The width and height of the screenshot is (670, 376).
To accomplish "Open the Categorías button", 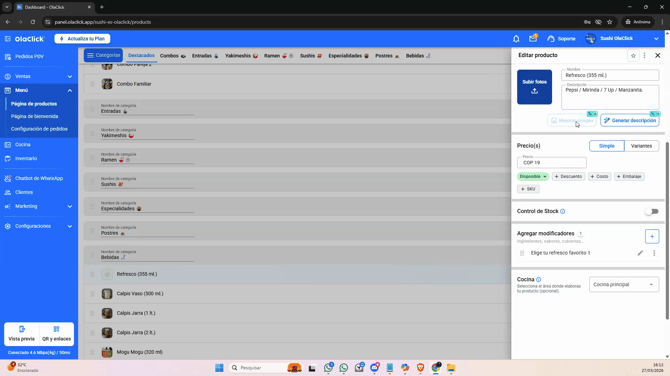I will (x=103, y=56).
